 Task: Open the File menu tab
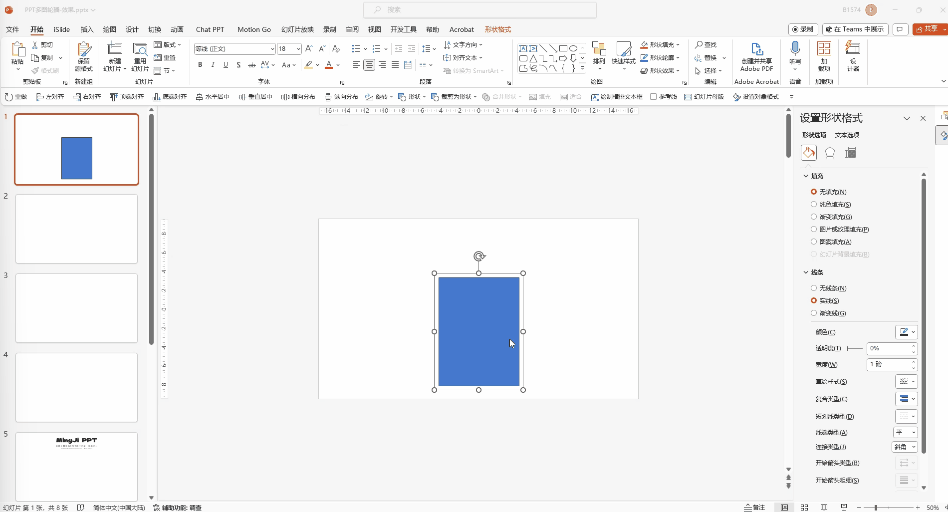12,29
